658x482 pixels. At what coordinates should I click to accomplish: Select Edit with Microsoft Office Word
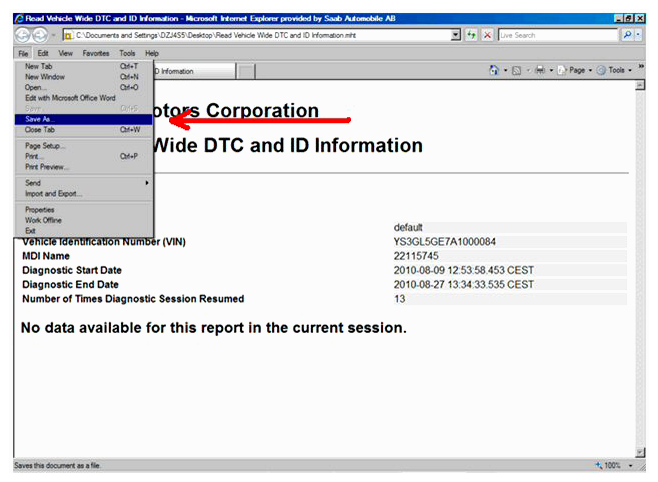pyautogui.click(x=84, y=98)
